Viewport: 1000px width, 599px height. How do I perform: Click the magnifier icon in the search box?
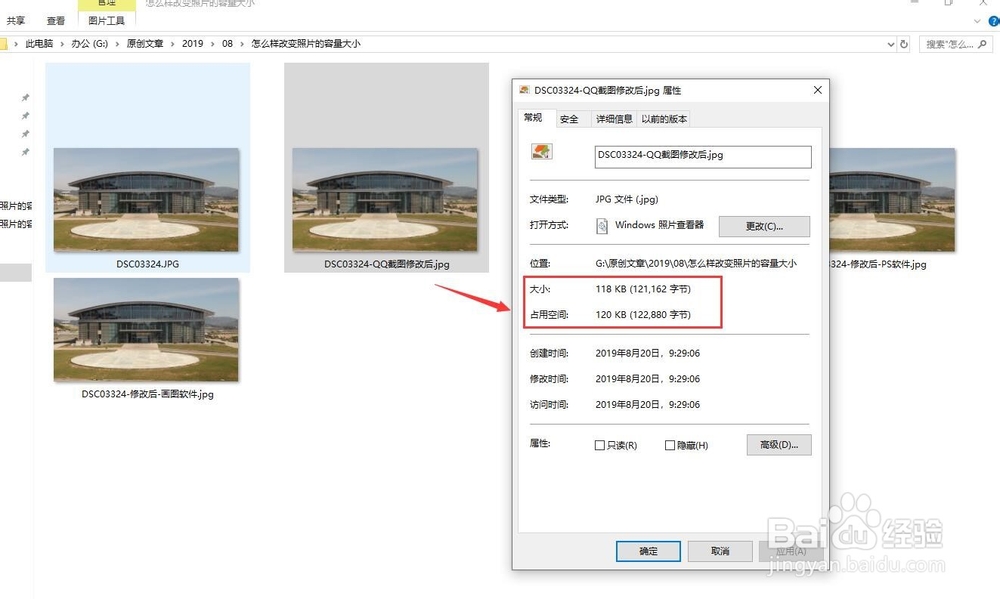click(982, 44)
